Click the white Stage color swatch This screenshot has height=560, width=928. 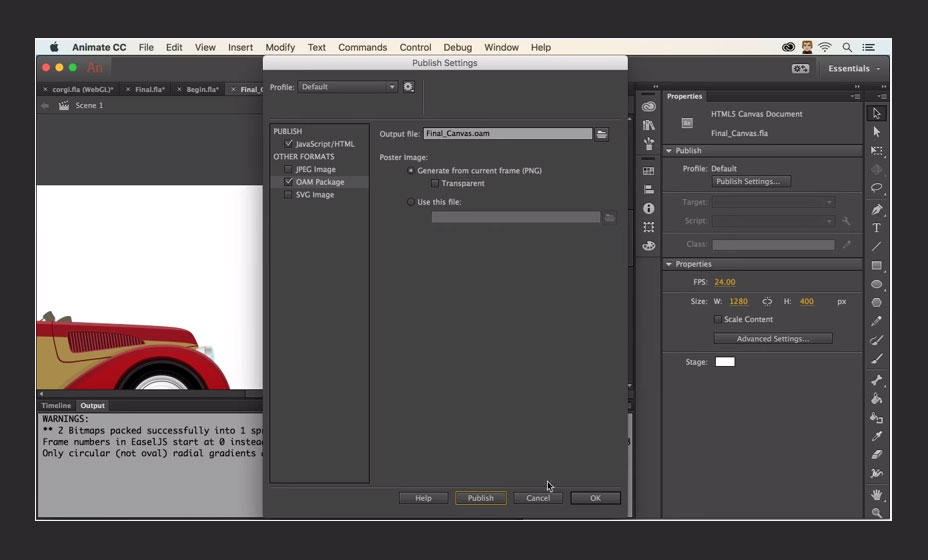725,362
